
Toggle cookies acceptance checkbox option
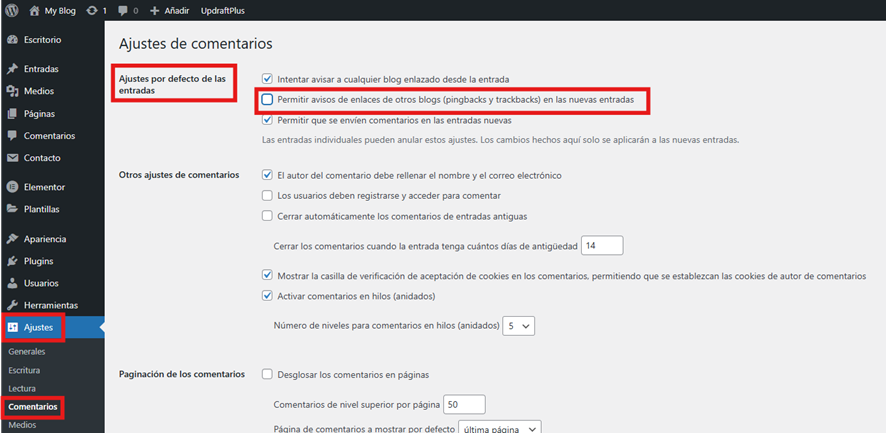click(x=267, y=275)
